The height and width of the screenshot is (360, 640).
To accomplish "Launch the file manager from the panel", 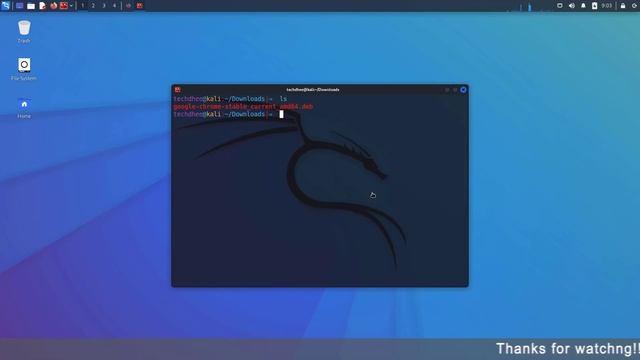I will click(31, 6).
